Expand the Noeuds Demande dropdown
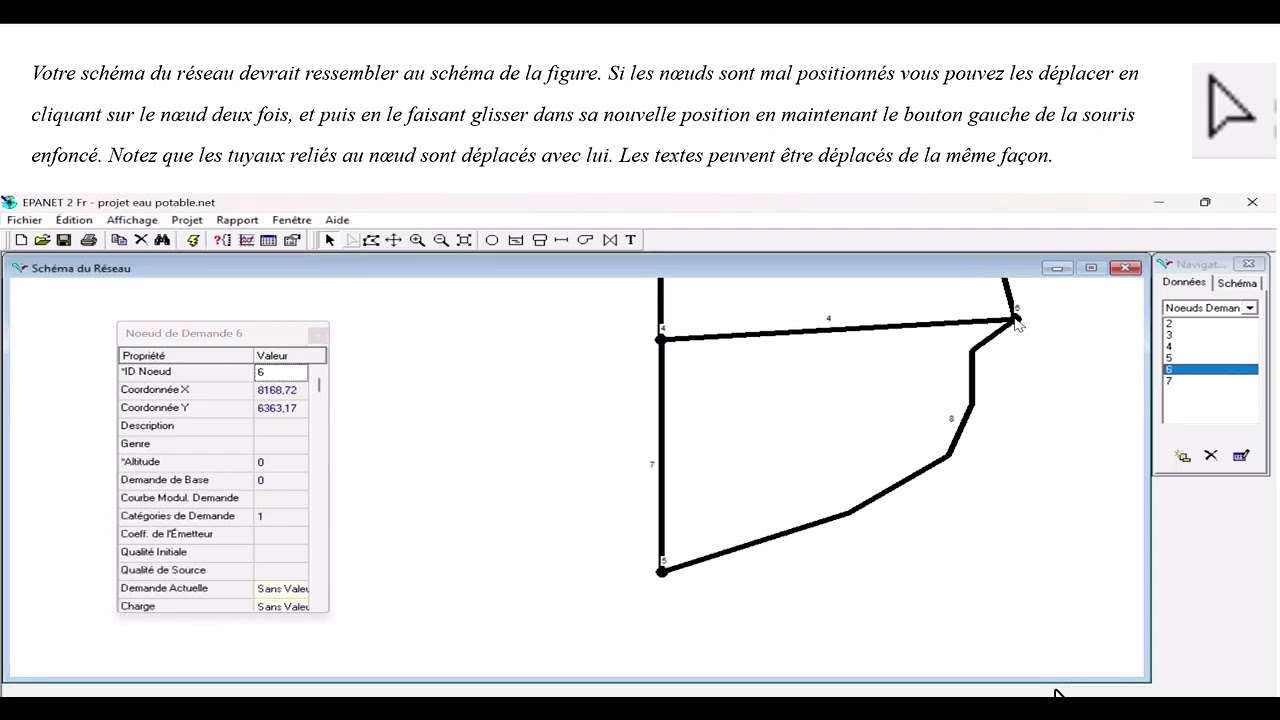The height and width of the screenshot is (720, 1280). coord(1250,308)
